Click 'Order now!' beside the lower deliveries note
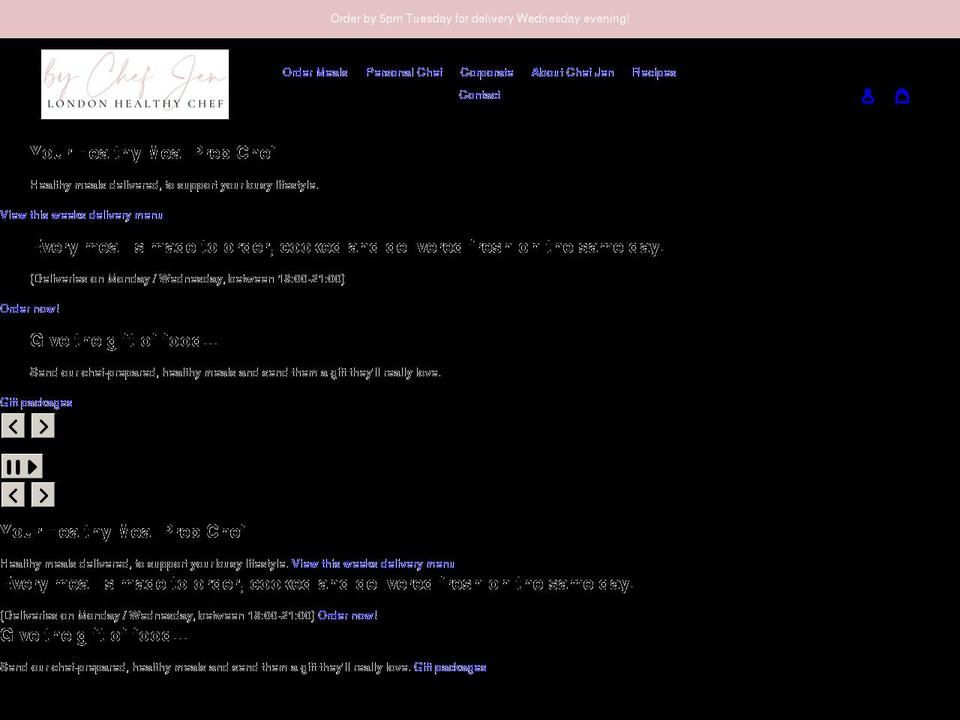The width and height of the screenshot is (960, 720). click(348, 615)
